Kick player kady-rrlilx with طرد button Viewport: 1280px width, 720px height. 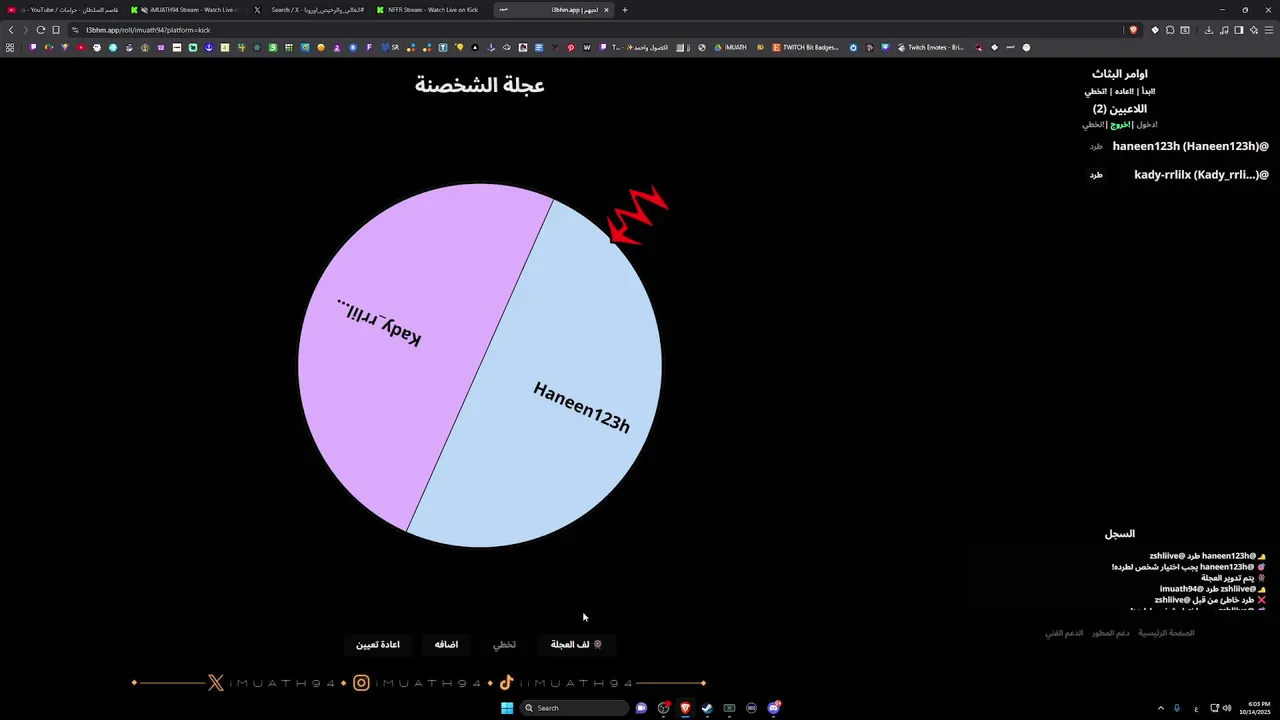1096,175
